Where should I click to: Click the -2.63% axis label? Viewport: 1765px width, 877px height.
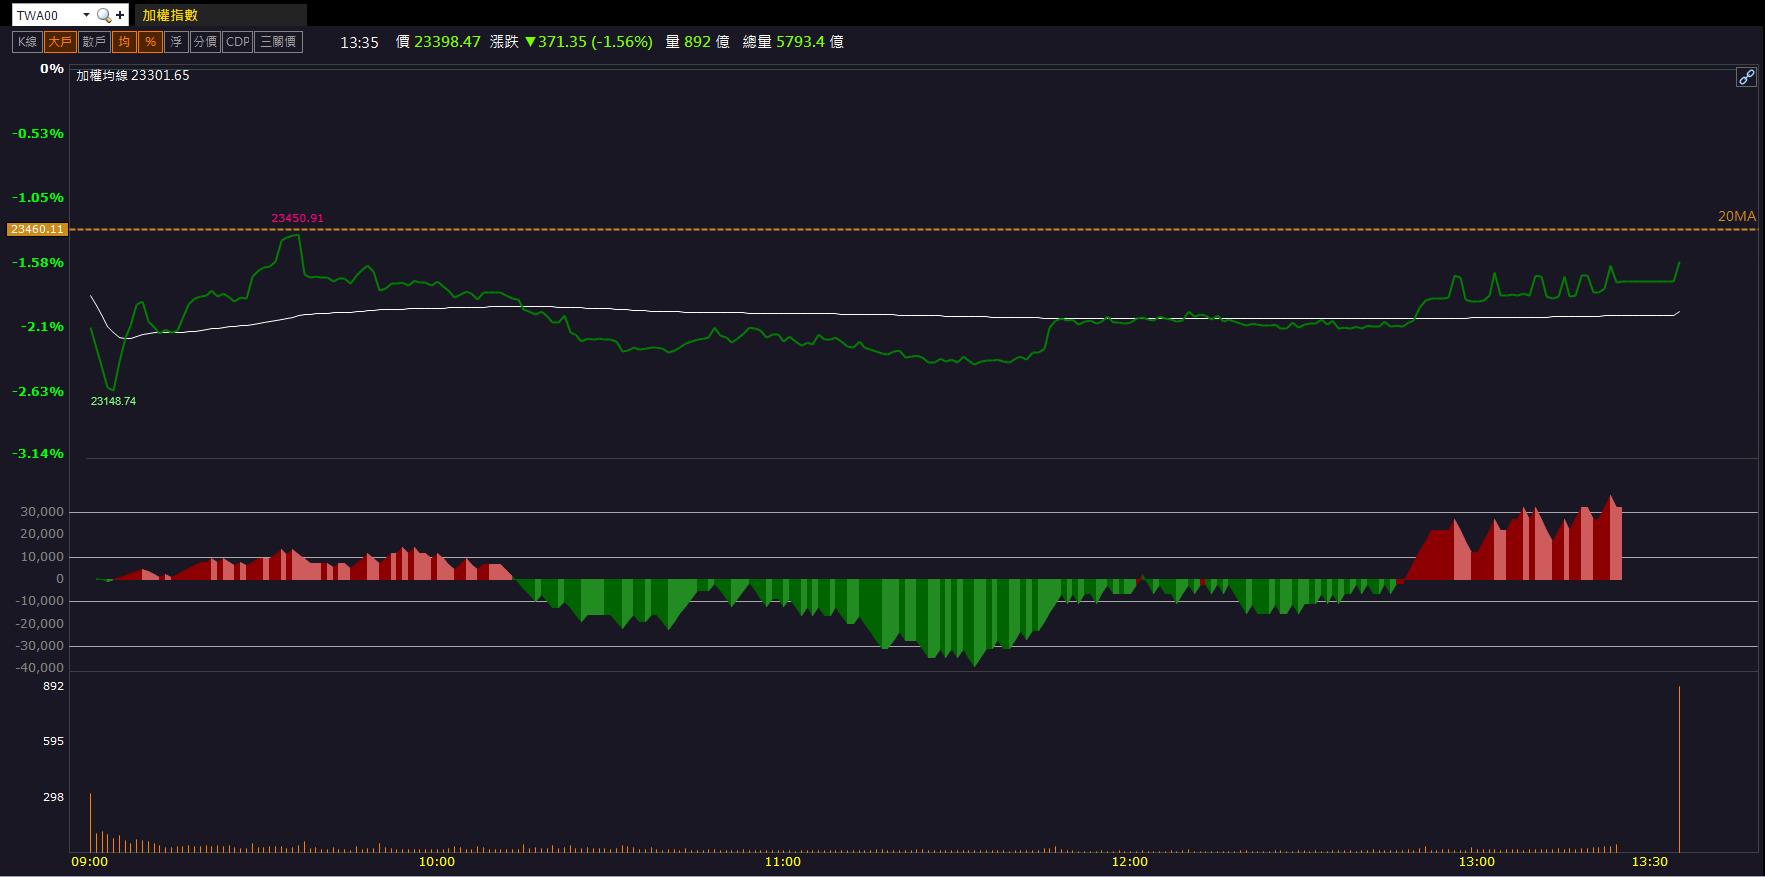[38, 391]
